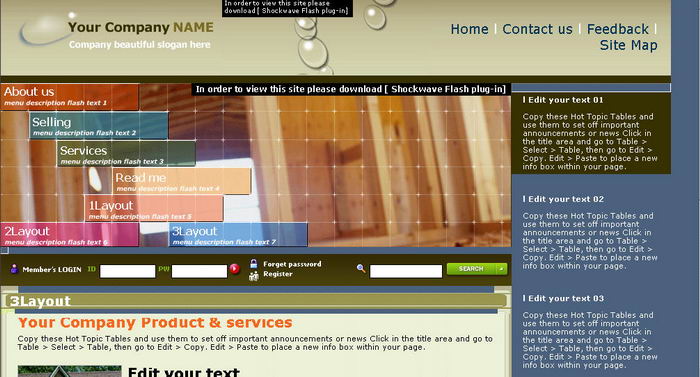Click the padlock icon beside Forget password

254,264
